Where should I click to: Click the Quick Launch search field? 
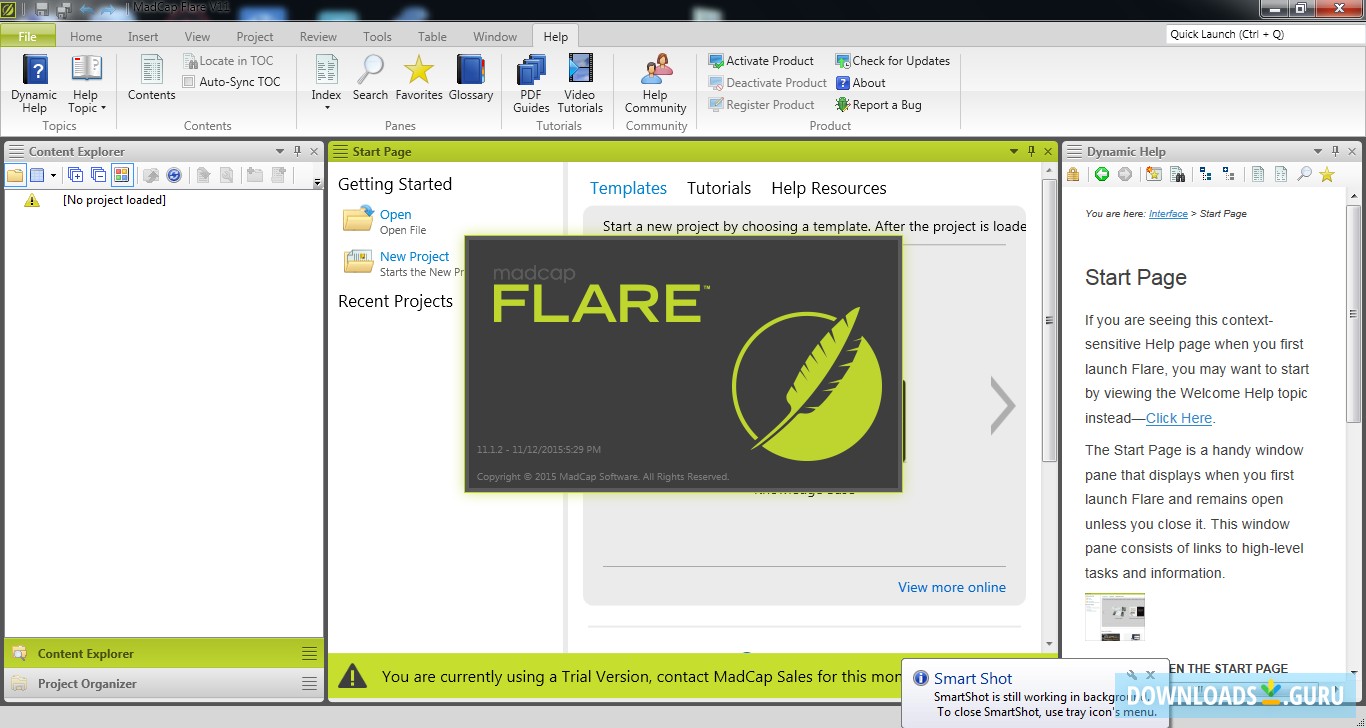[1264, 34]
